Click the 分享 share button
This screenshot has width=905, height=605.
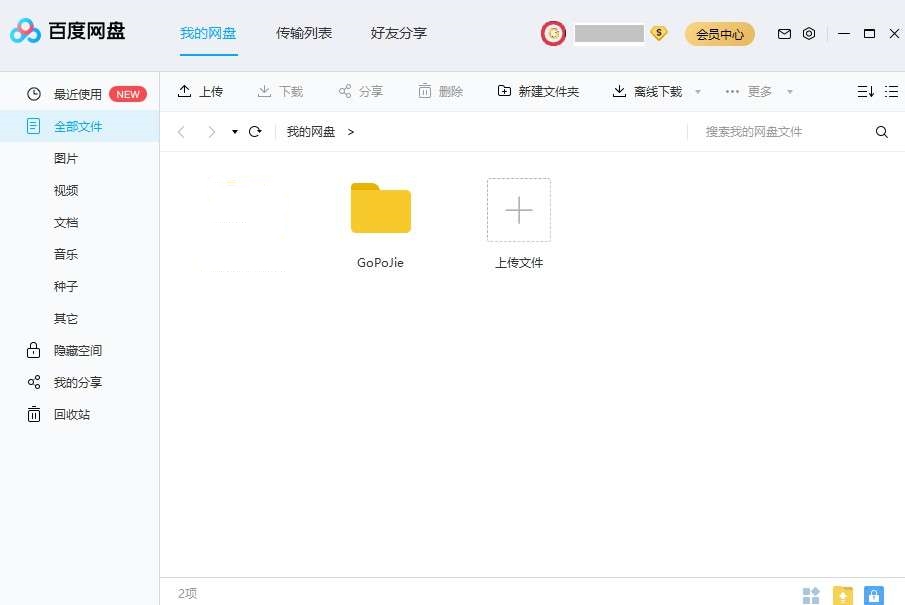(x=360, y=91)
